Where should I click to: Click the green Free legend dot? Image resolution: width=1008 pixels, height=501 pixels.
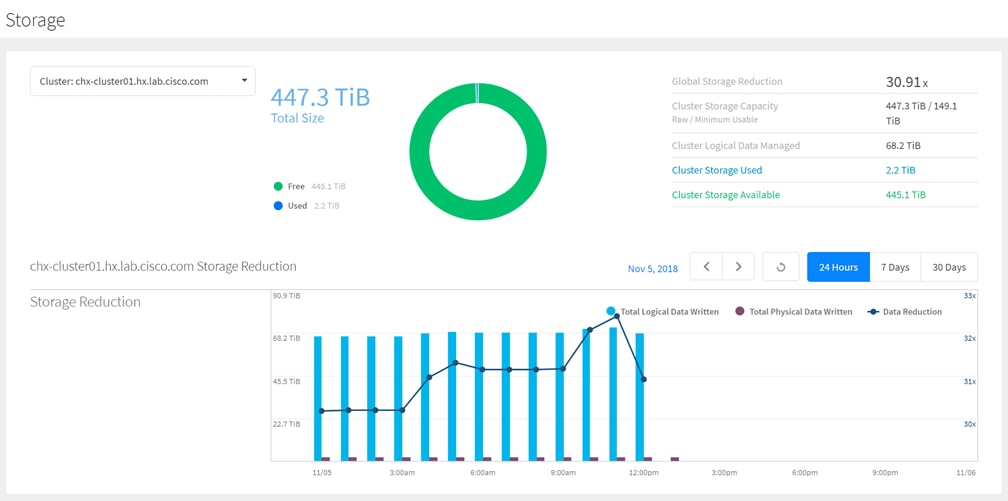[278, 187]
